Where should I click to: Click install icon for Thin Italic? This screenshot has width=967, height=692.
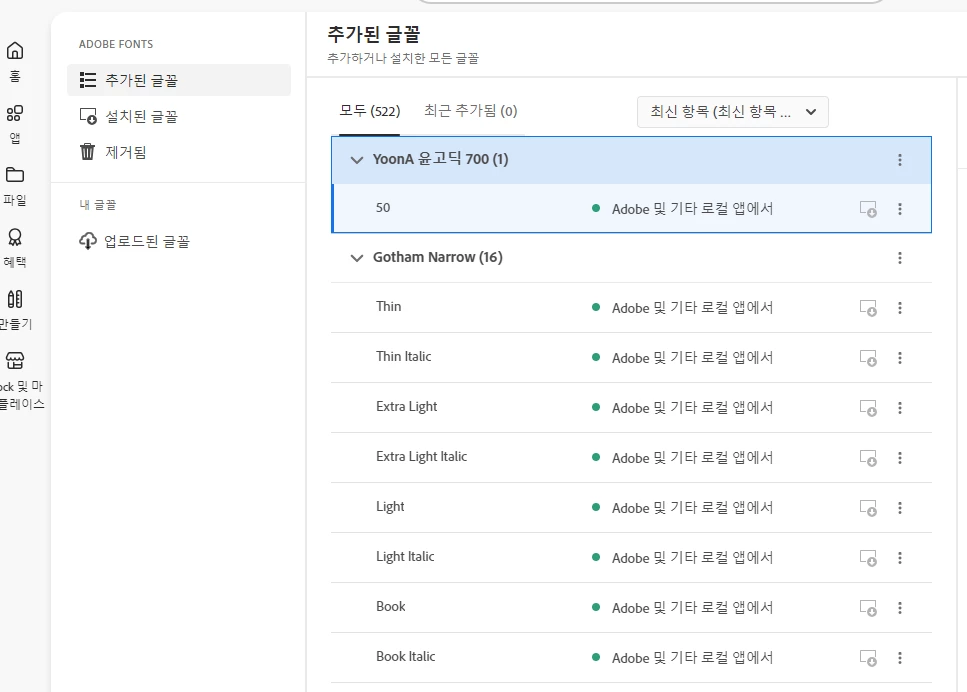pyautogui.click(x=868, y=358)
